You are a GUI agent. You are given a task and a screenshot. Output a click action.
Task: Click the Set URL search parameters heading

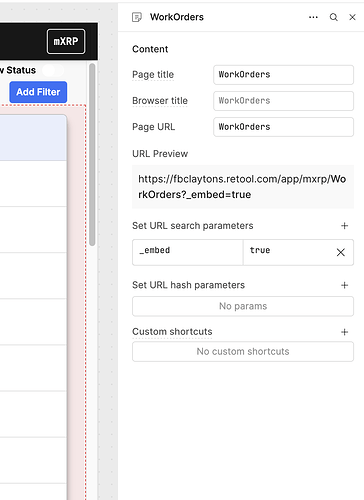(193, 226)
